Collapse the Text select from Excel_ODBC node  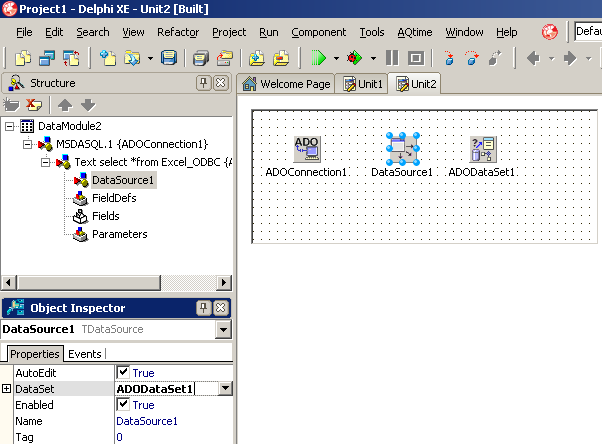45,162
